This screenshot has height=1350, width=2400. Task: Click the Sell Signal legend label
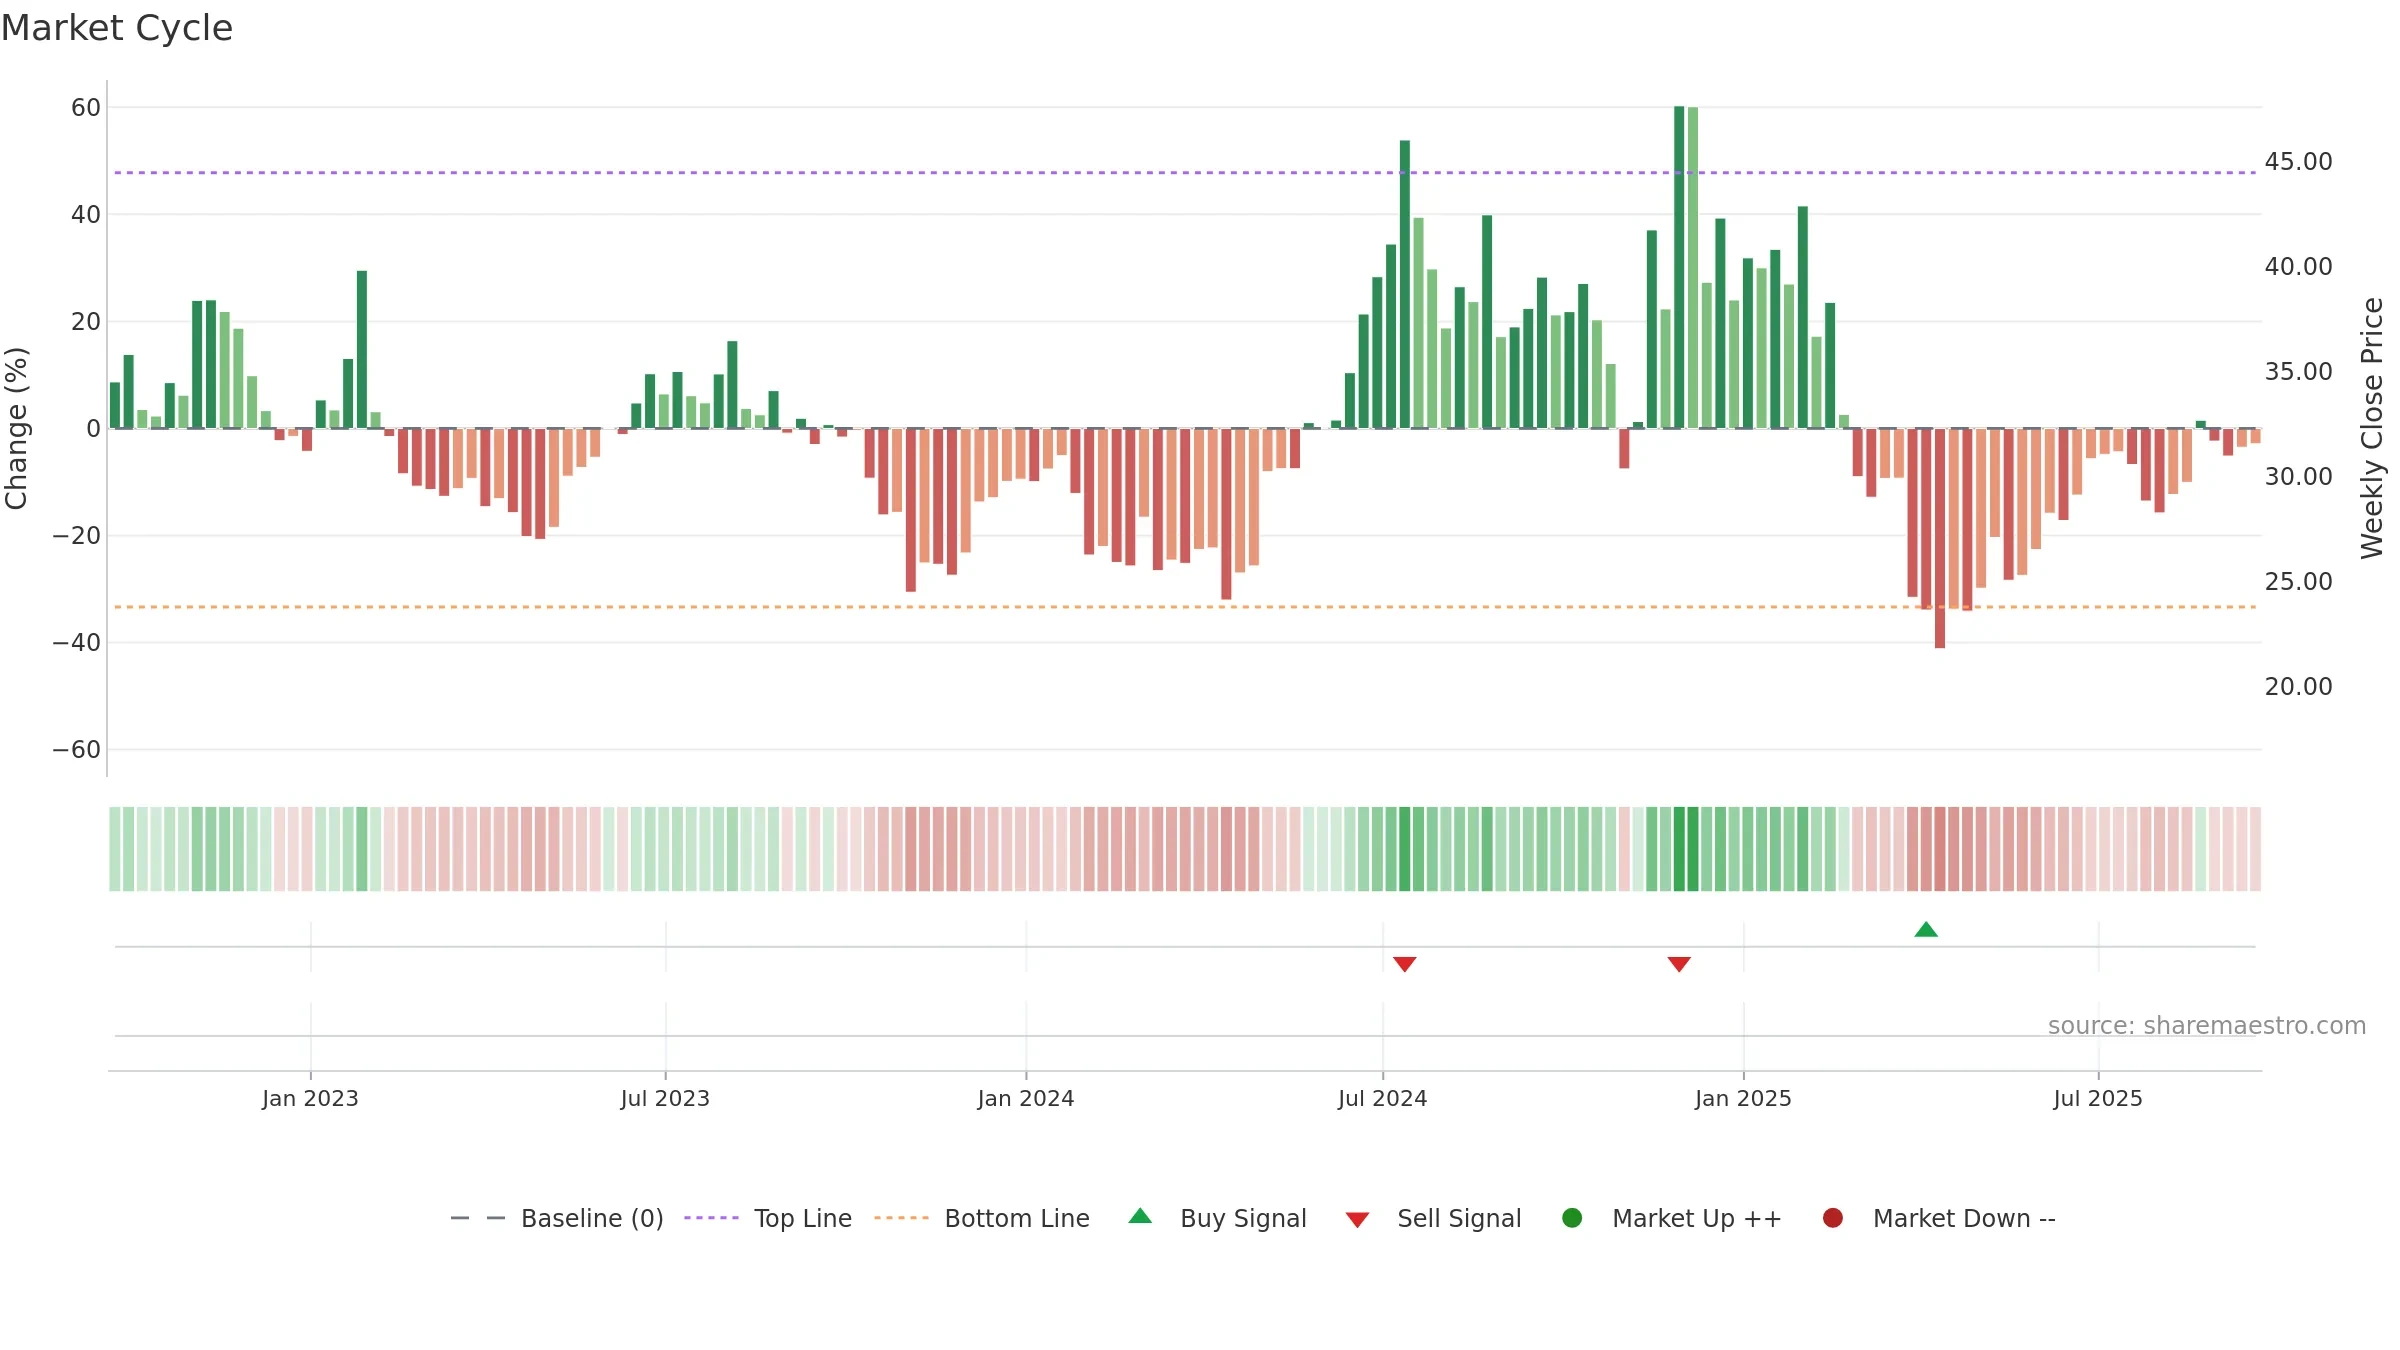1459,1218
